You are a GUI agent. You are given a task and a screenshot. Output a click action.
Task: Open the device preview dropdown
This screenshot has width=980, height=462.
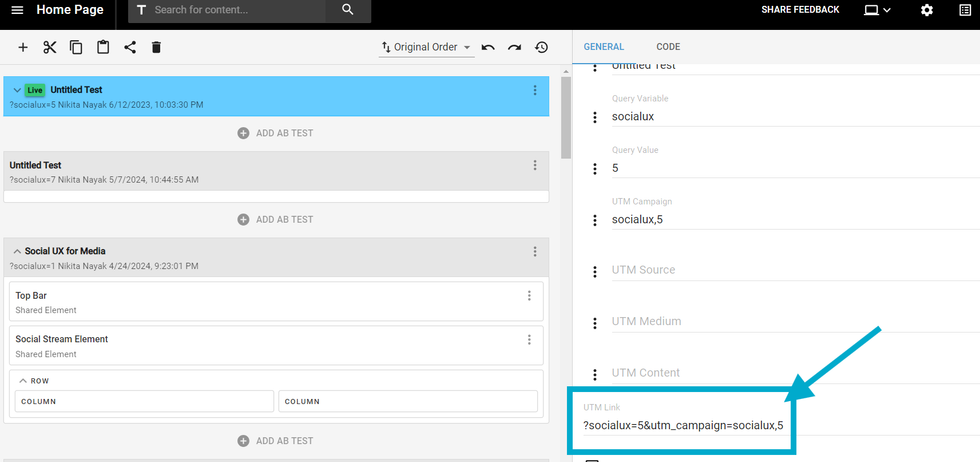click(x=878, y=10)
